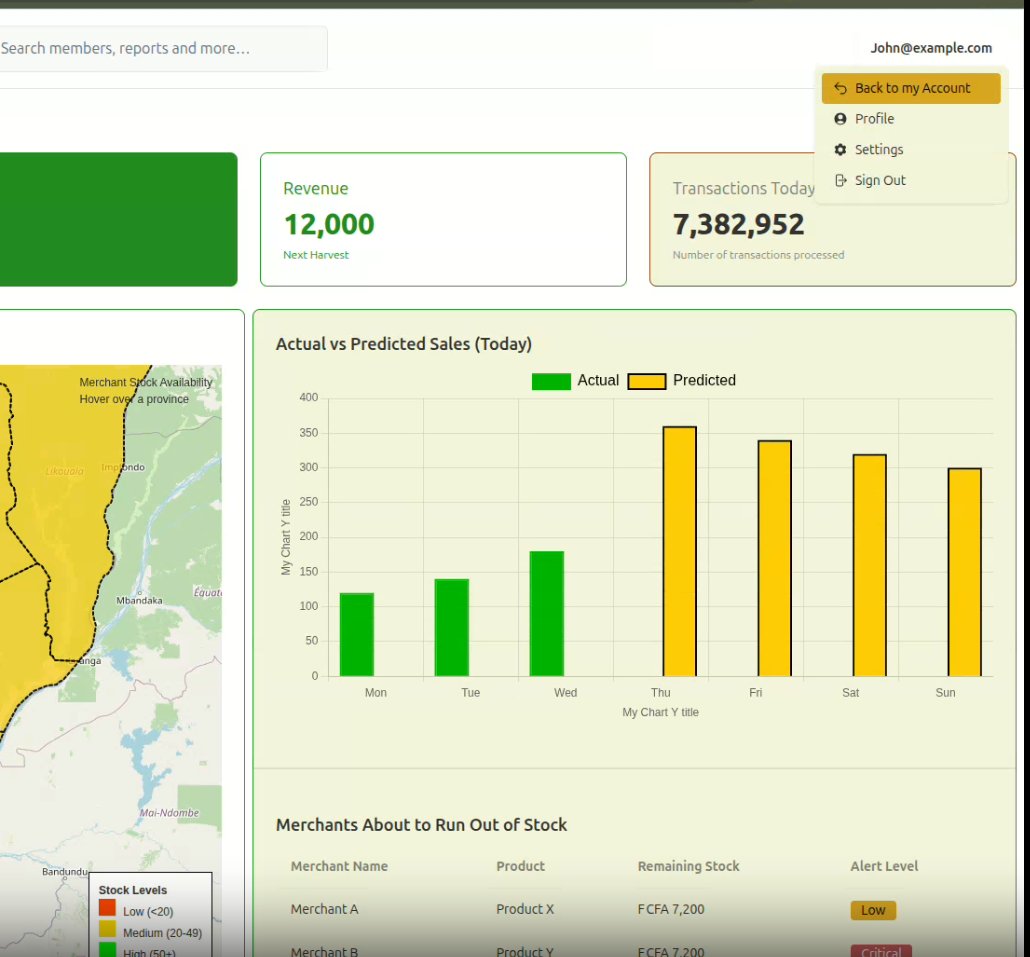Select Back to my Account menu item
This screenshot has height=957, width=1030.
point(910,88)
